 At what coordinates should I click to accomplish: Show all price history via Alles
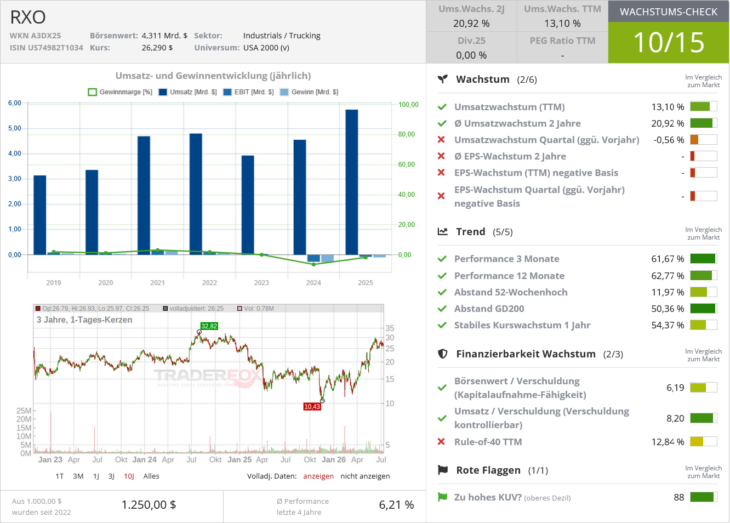point(151,476)
